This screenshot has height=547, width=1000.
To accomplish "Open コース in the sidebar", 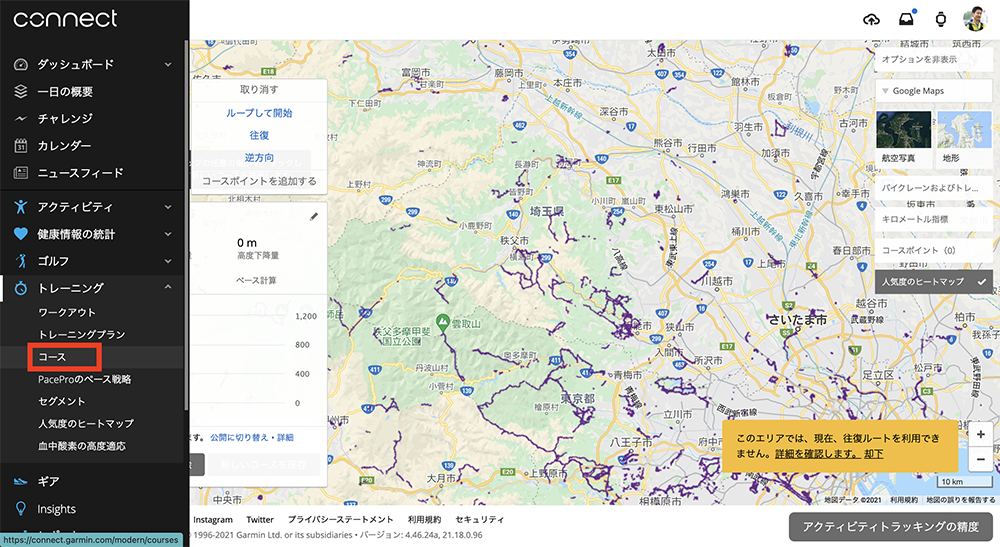I will pyautogui.click(x=52, y=356).
